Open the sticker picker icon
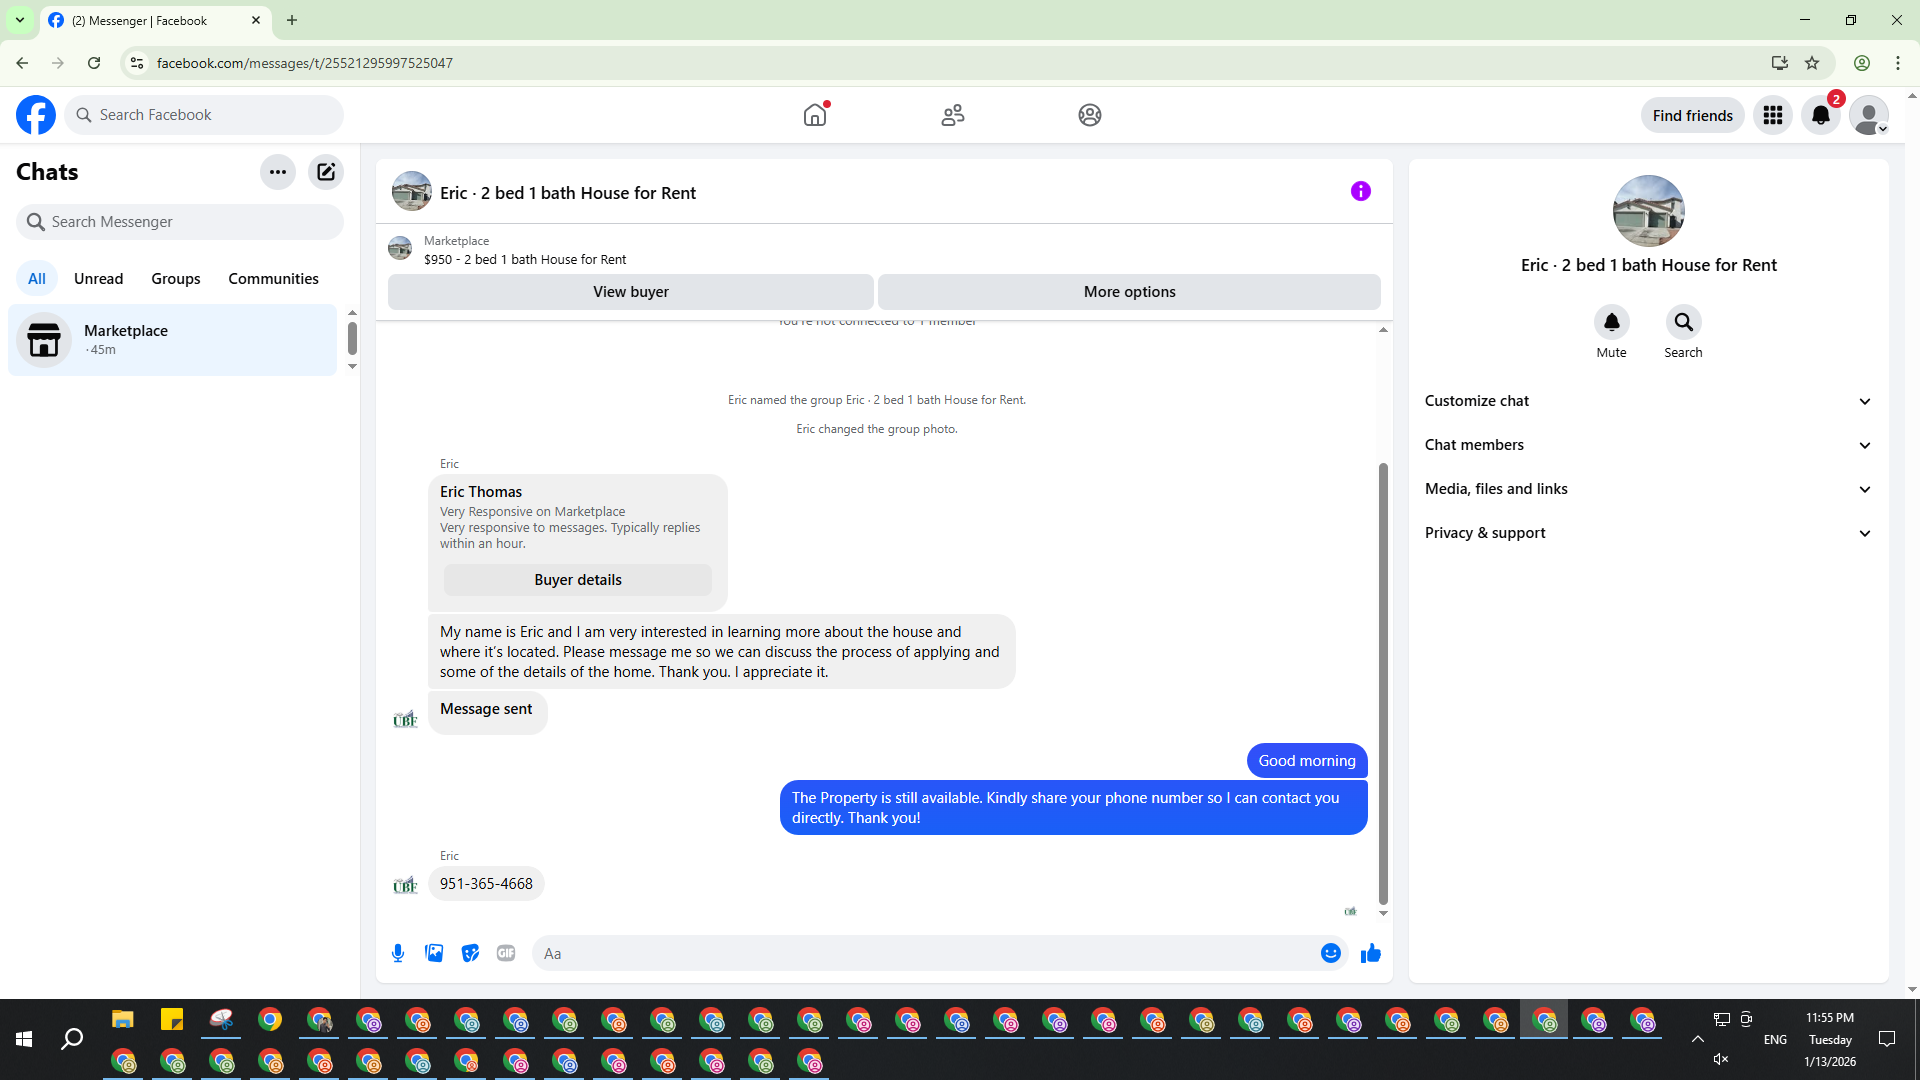 tap(470, 953)
